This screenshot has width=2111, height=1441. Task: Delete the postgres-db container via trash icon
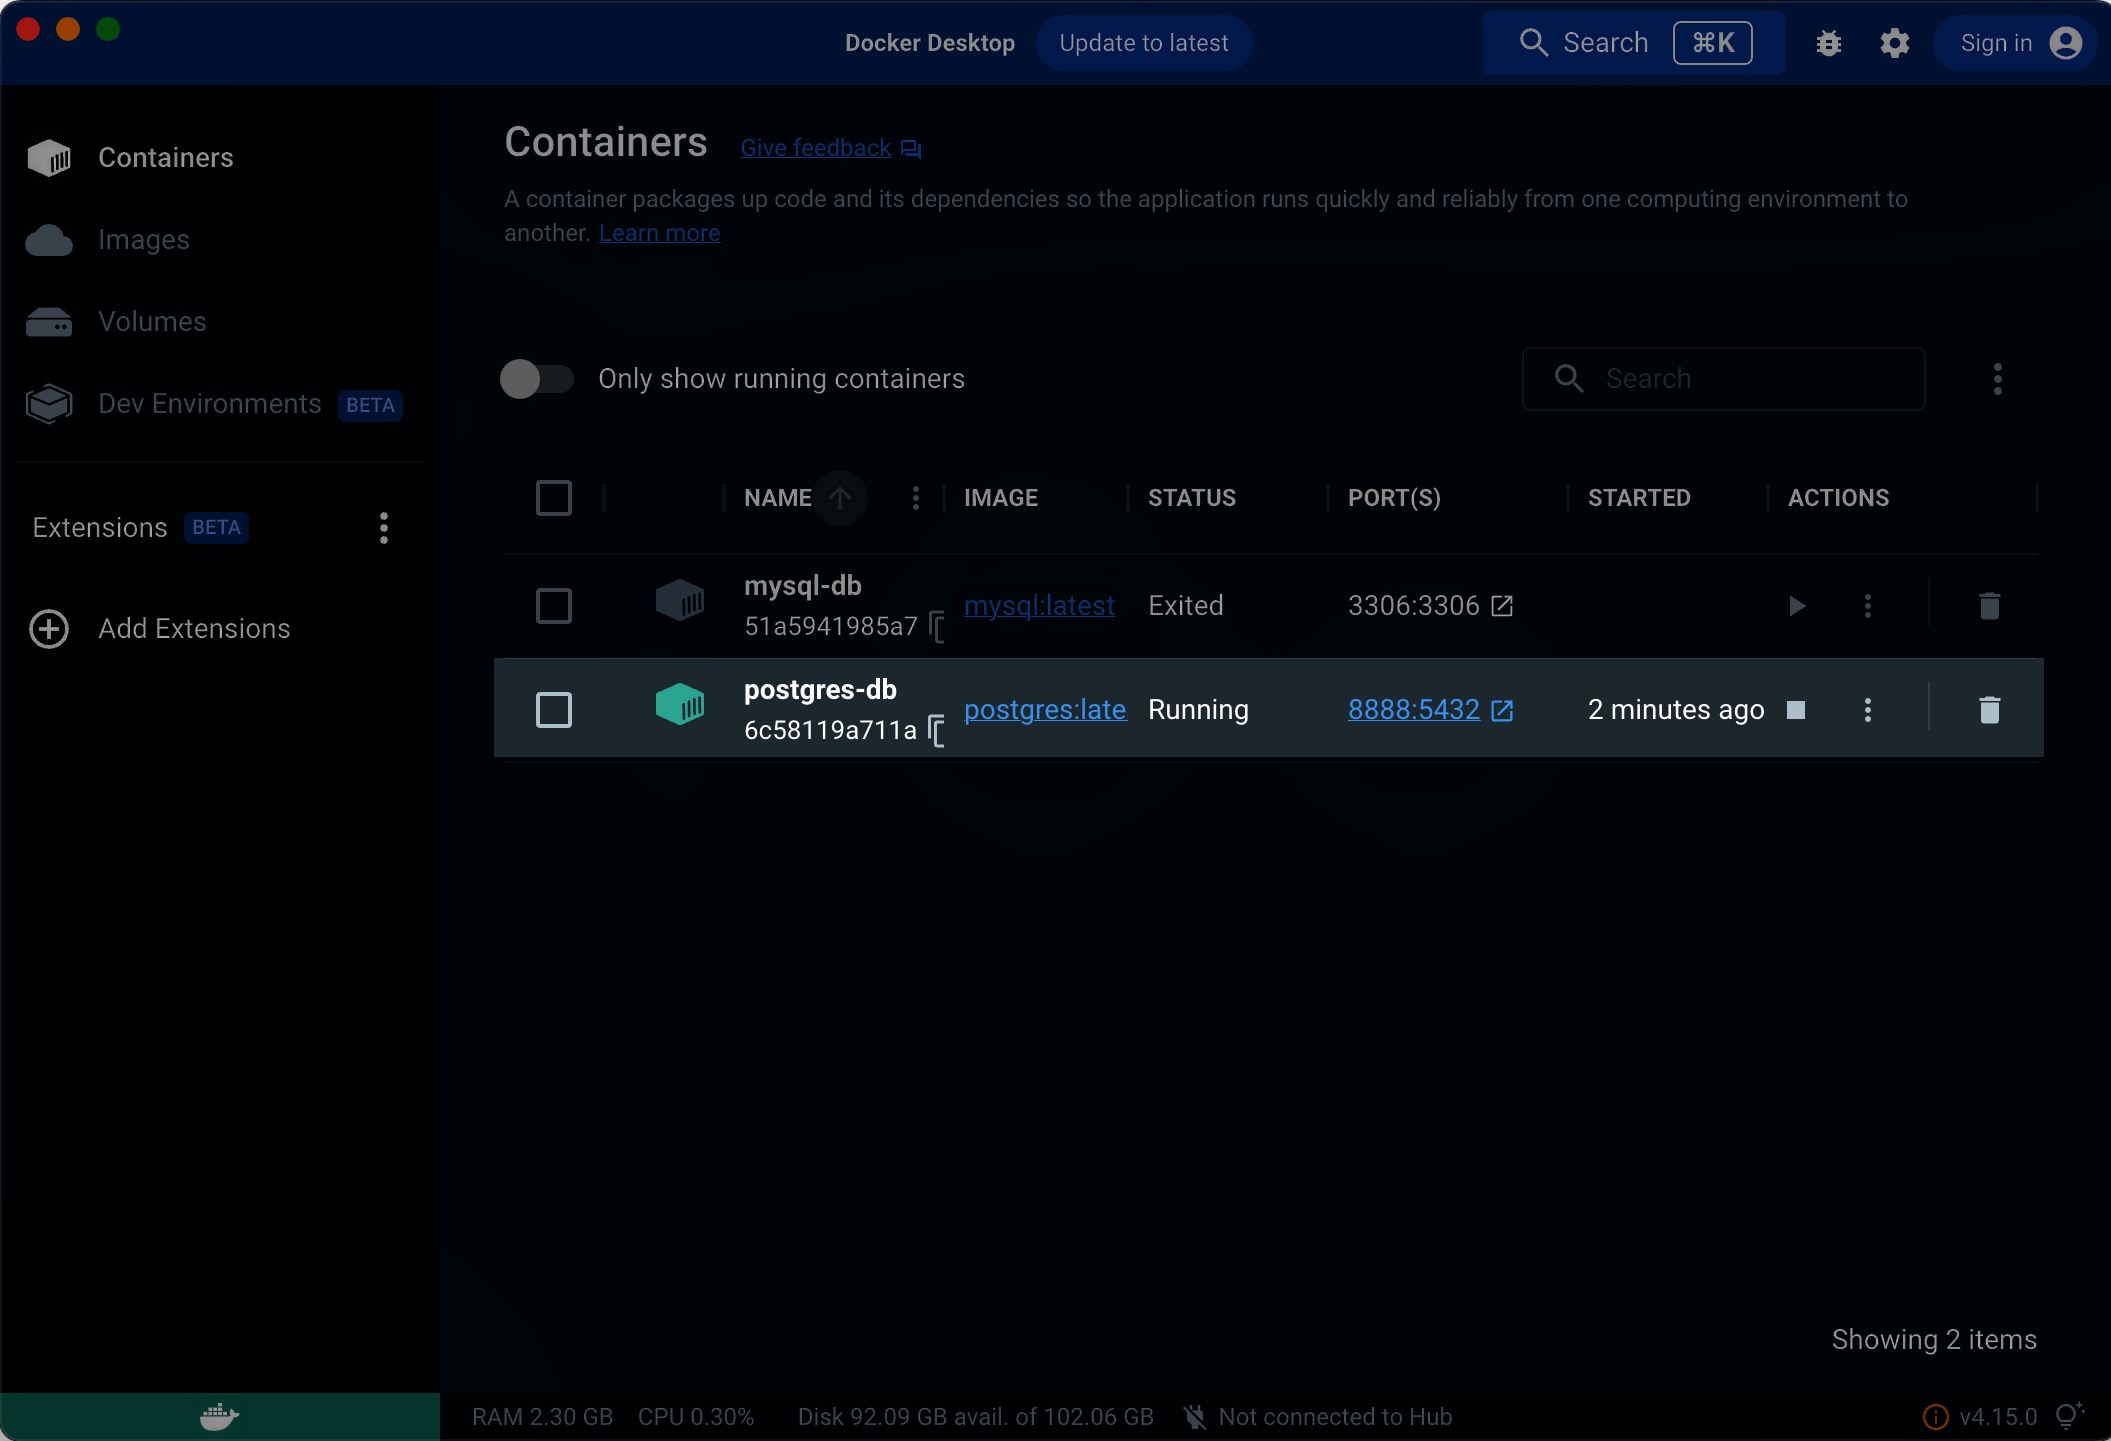click(x=1989, y=710)
